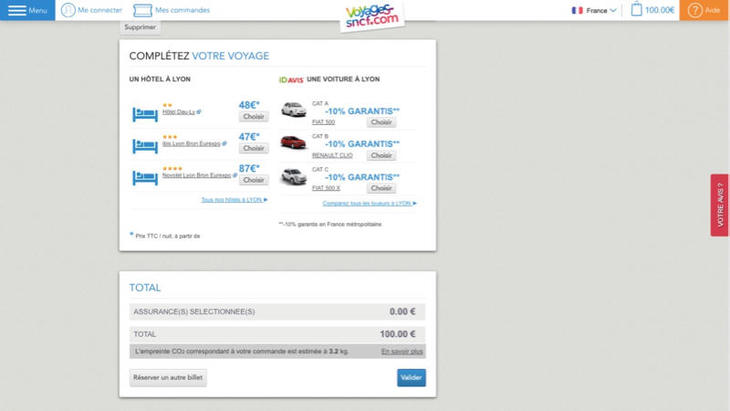
Task: Choose the 47€ ibis Lyon Bron Eurexpo hotel
Action: (253, 148)
